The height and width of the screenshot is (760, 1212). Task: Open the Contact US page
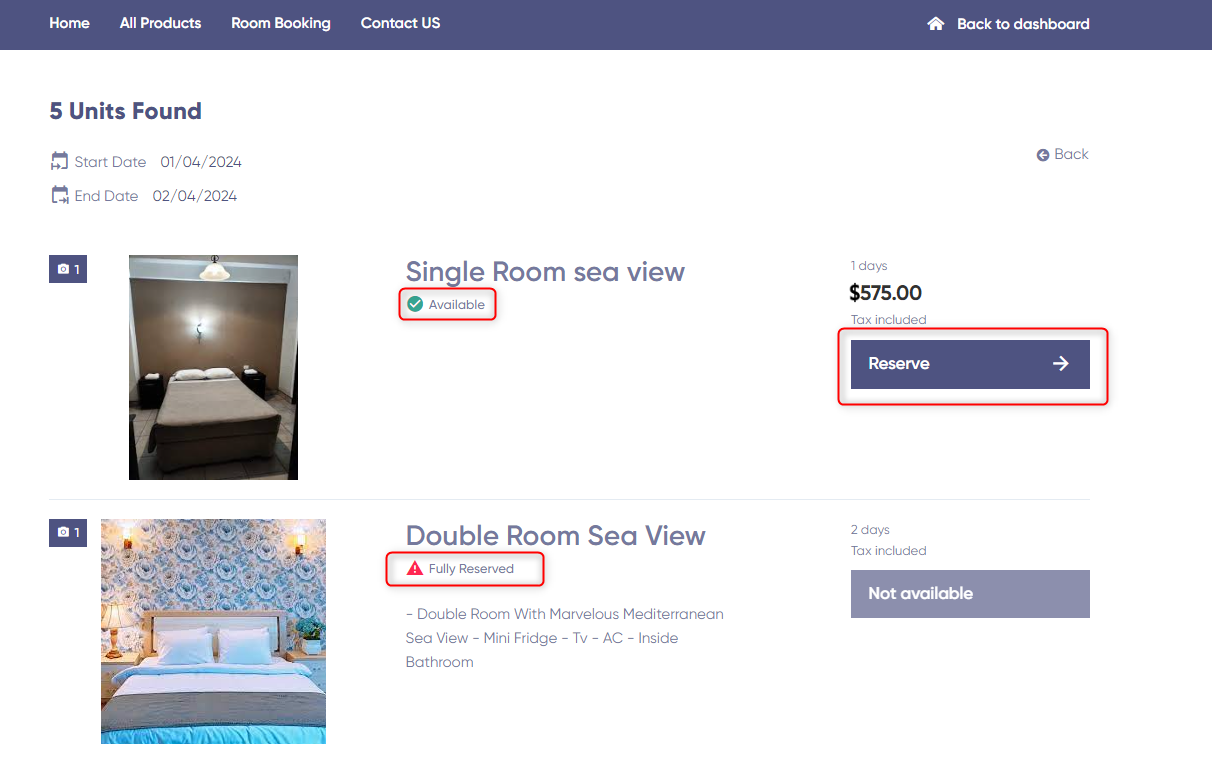pos(400,23)
